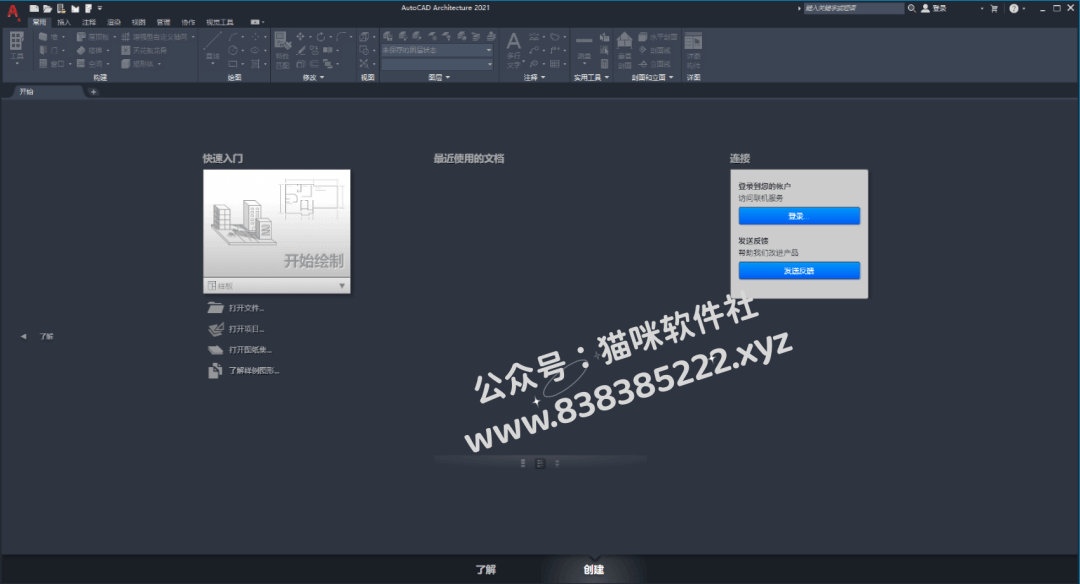Viewport: 1080px width, 584px height.
Task: Click the left arrow 了解 side navigation
Action: pos(37,336)
